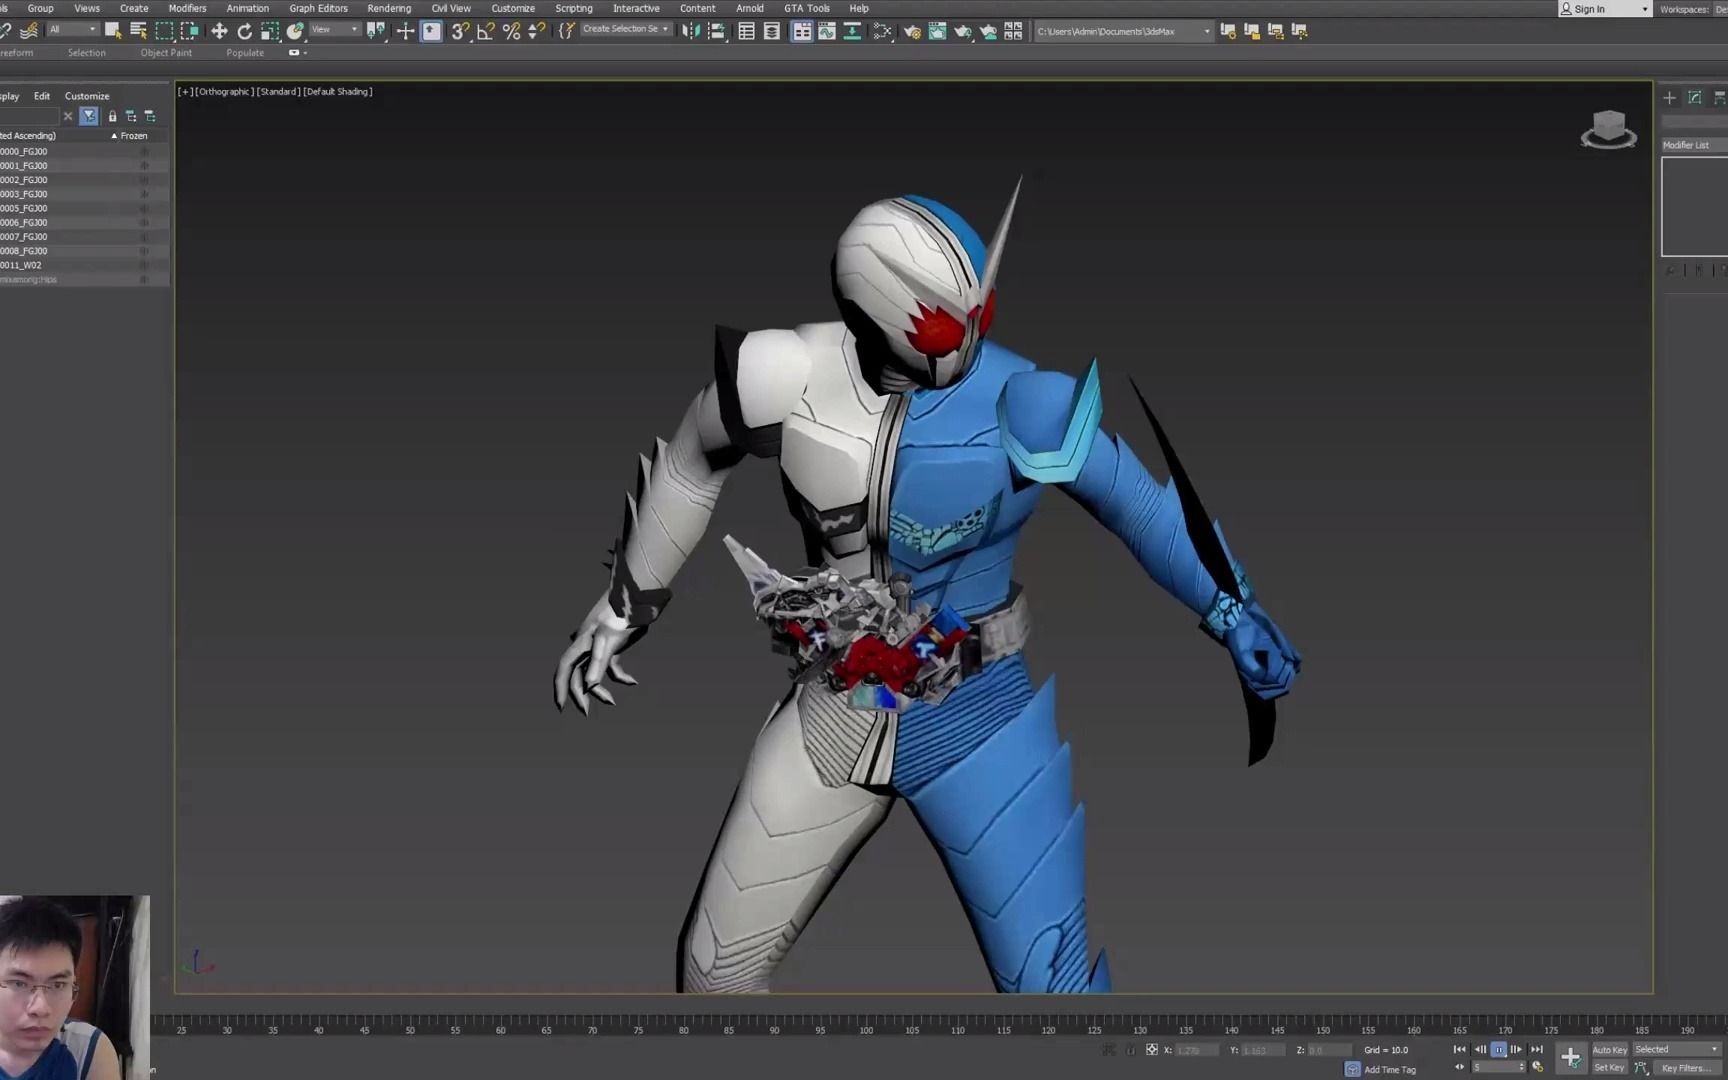Open the Rendering menu

(x=389, y=8)
